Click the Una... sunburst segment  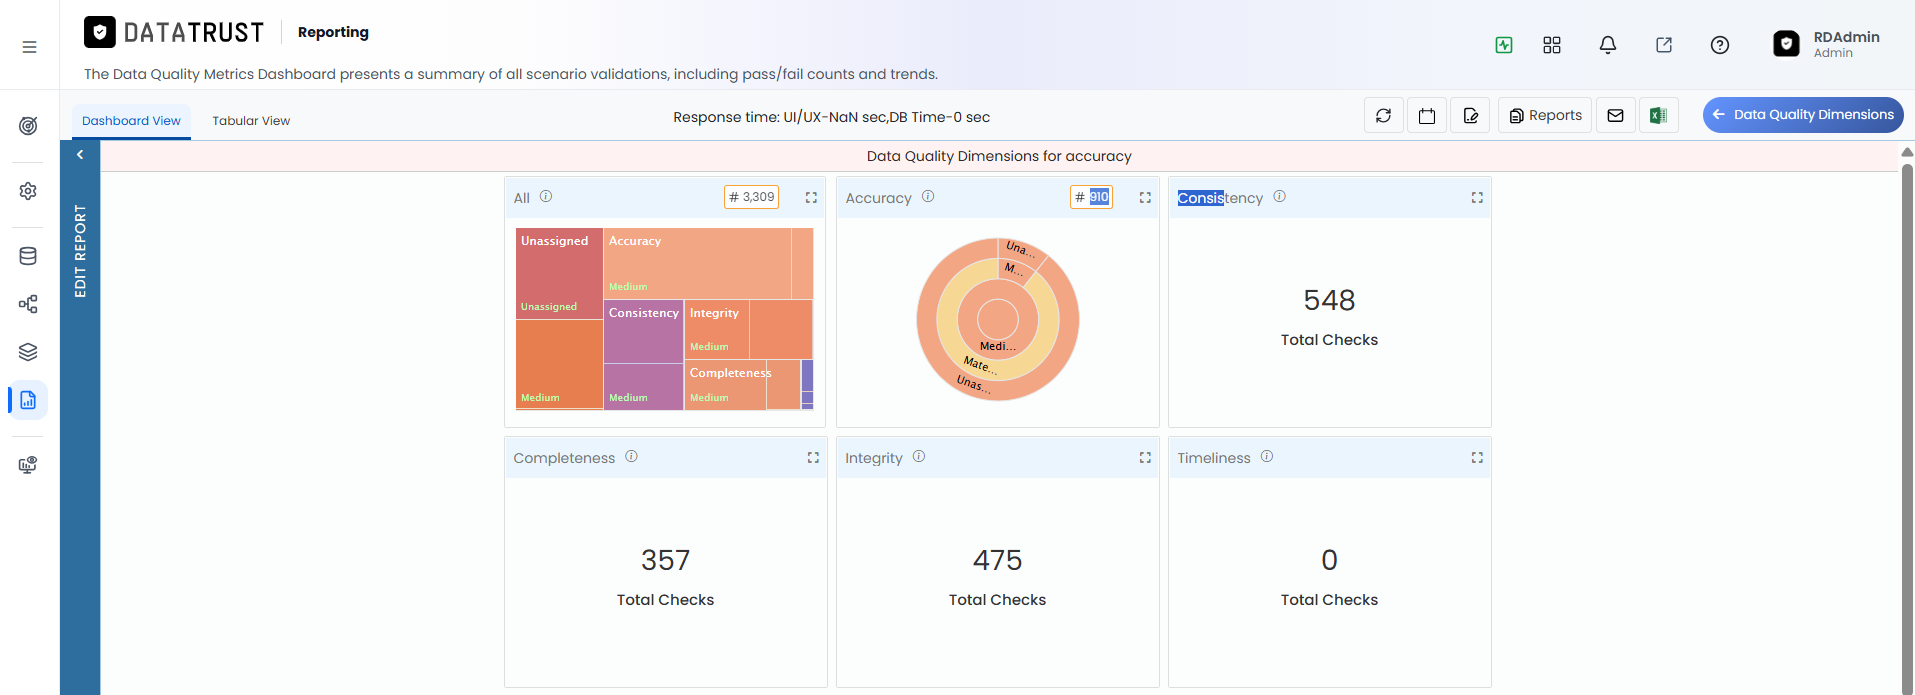(1020, 248)
